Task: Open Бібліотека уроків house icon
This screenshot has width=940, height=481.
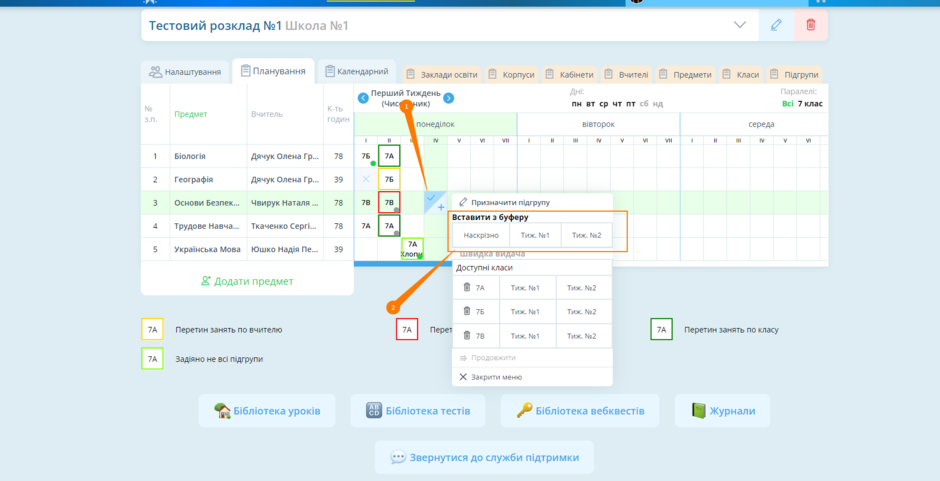Action: click(222, 411)
